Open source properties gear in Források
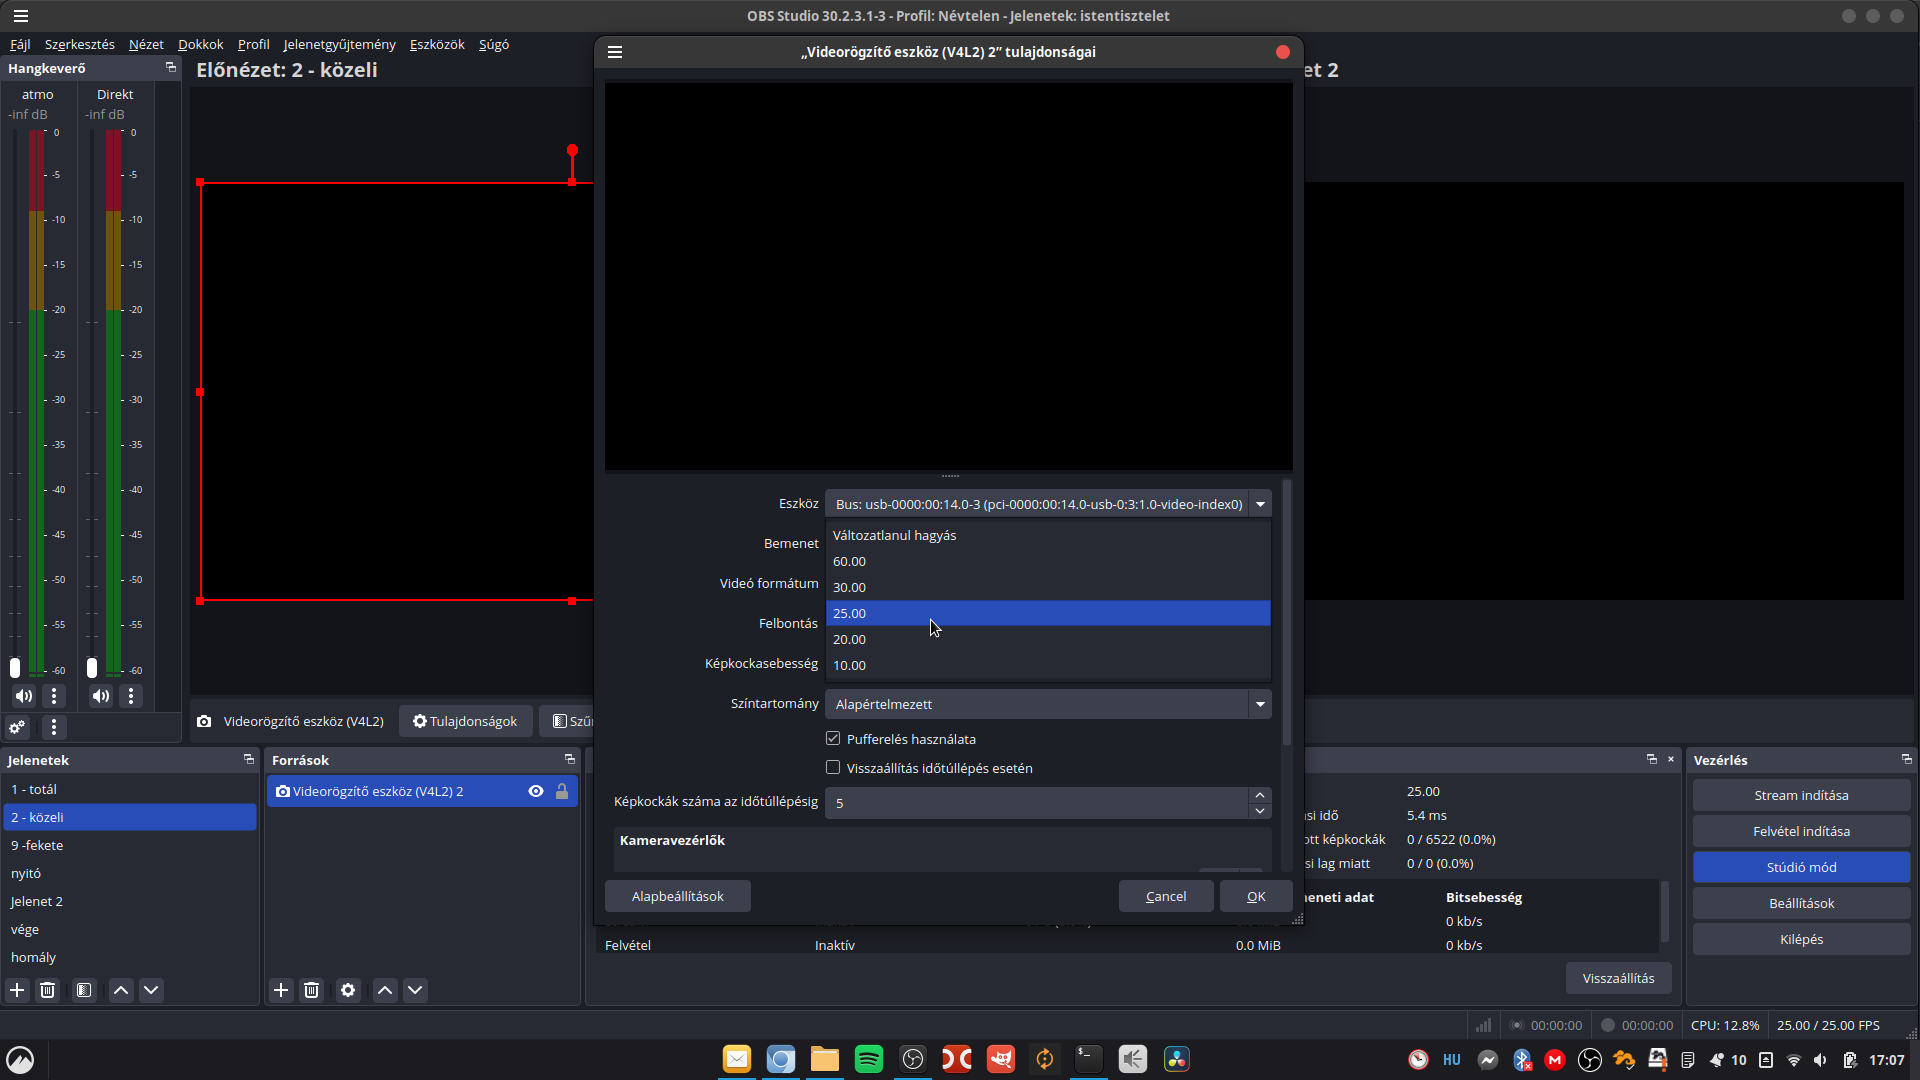This screenshot has height=1080, width=1920. [348, 990]
